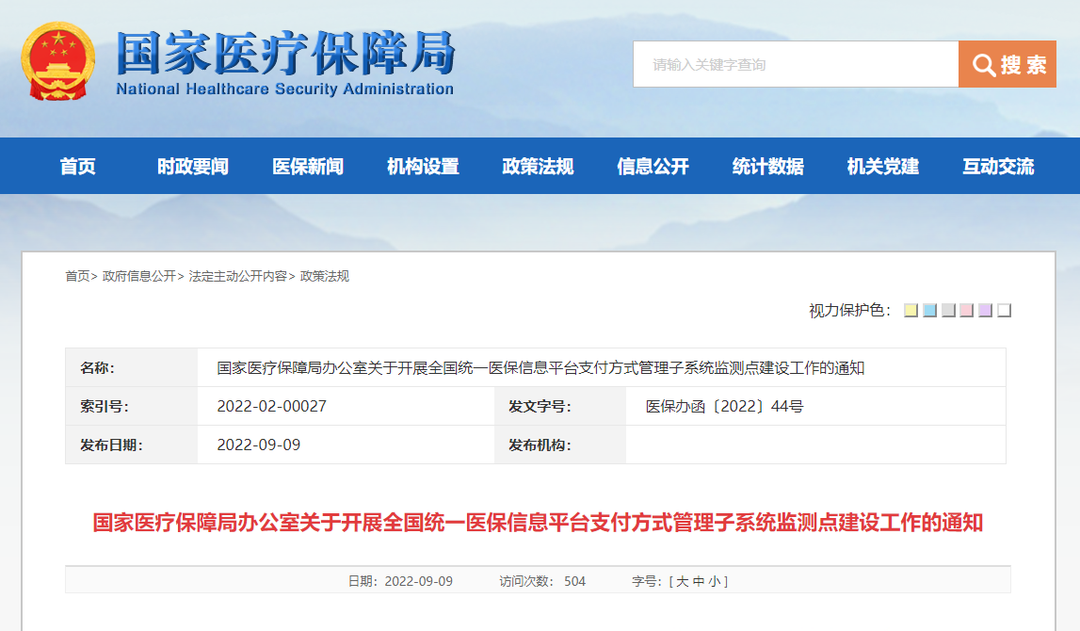Click the visit count 504

tap(574, 581)
